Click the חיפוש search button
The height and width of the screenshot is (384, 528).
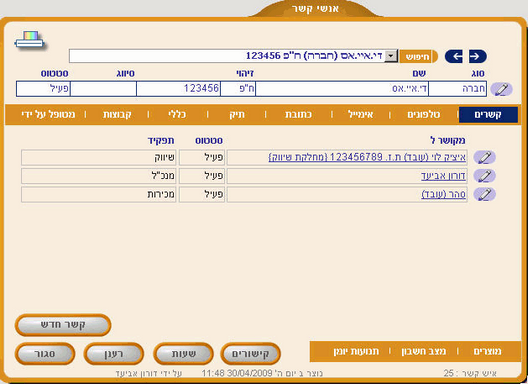(418, 56)
